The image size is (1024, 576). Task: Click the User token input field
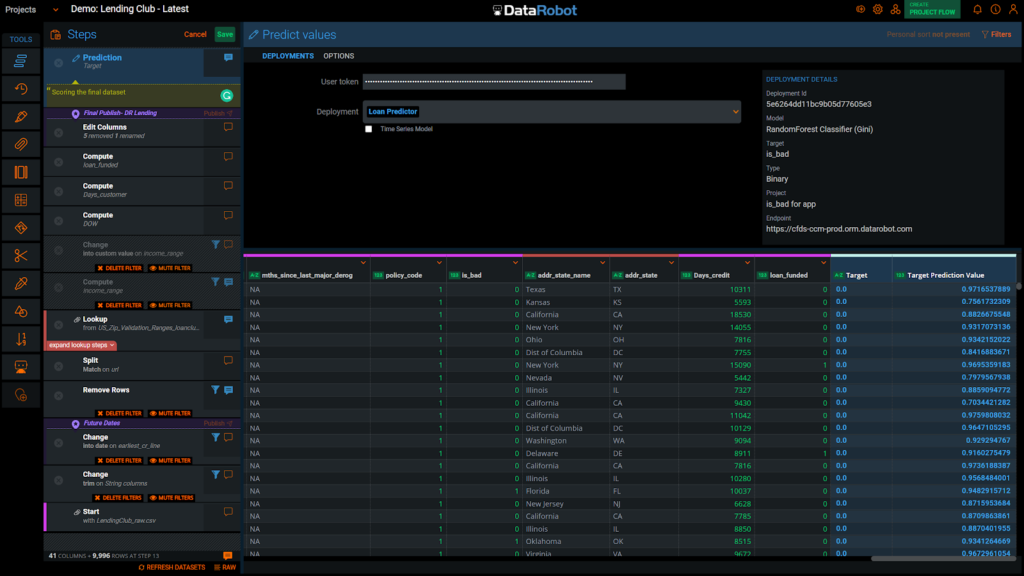(494, 82)
